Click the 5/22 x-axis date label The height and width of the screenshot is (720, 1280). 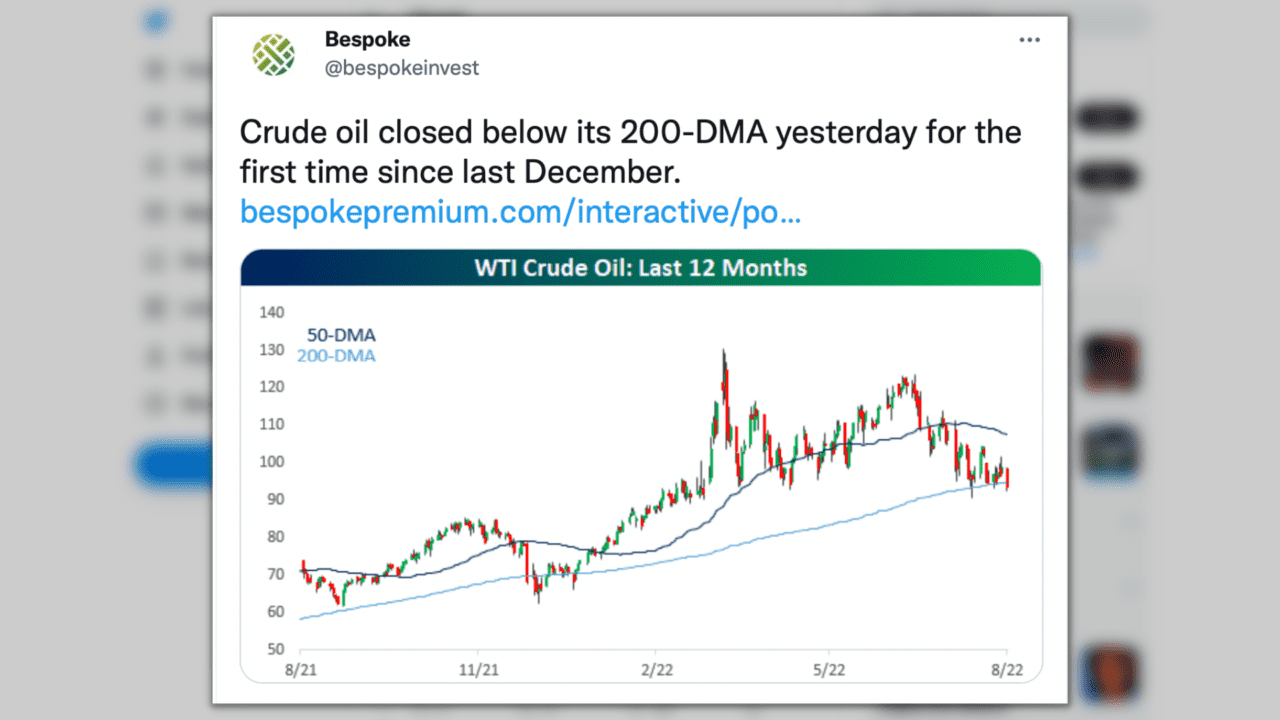point(832,668)
